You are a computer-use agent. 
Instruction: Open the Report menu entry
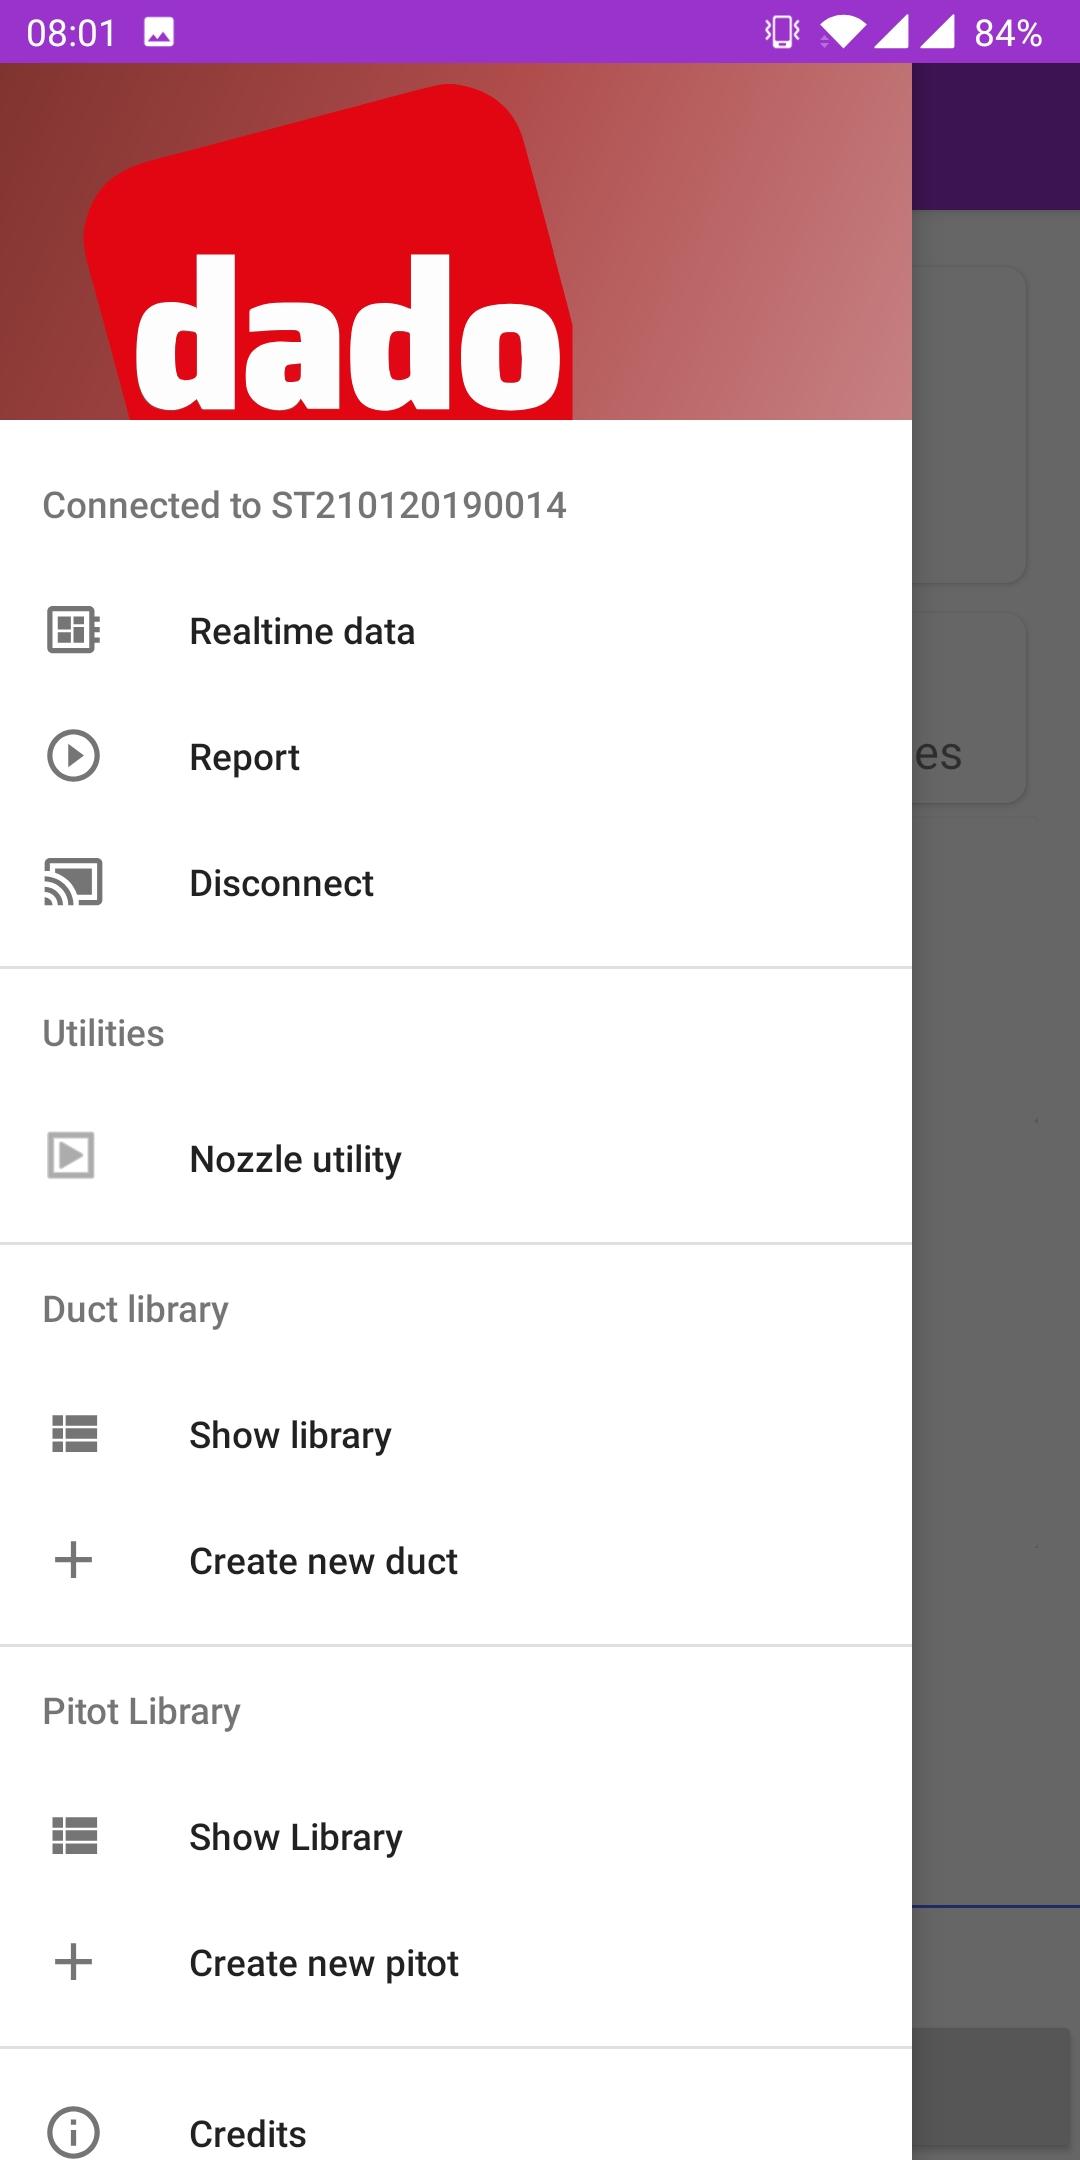[245, 758]
